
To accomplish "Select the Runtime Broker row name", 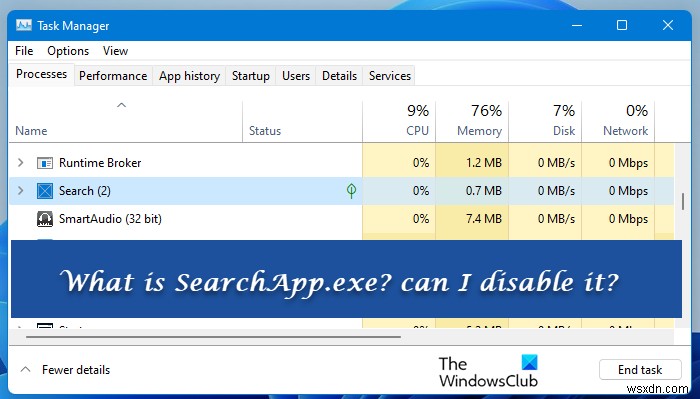I will coord(100,163).
